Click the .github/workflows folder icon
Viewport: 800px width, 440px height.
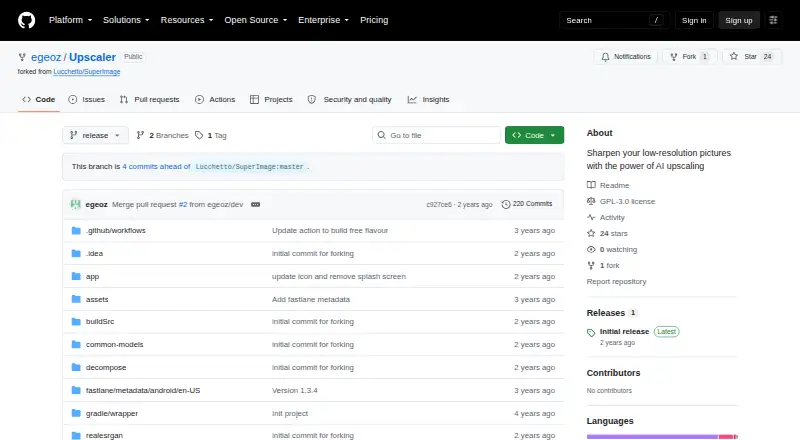(76, 231)
